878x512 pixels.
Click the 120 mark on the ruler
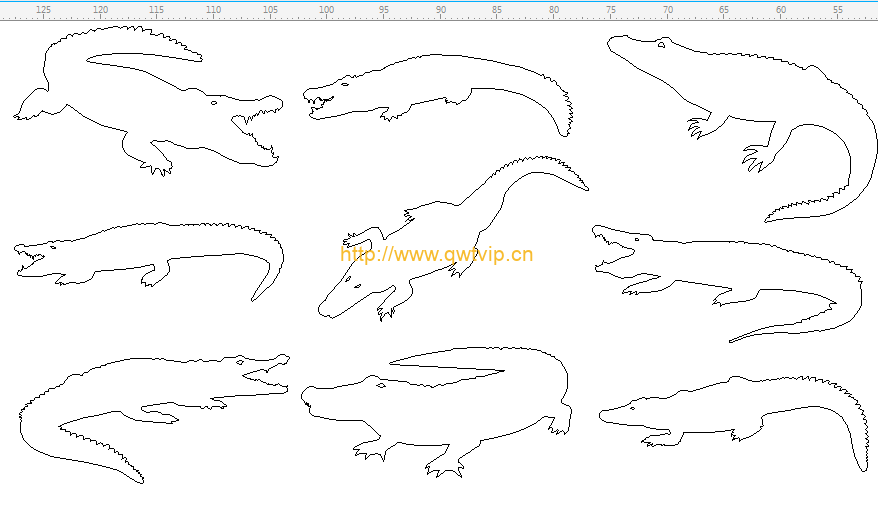100,10
